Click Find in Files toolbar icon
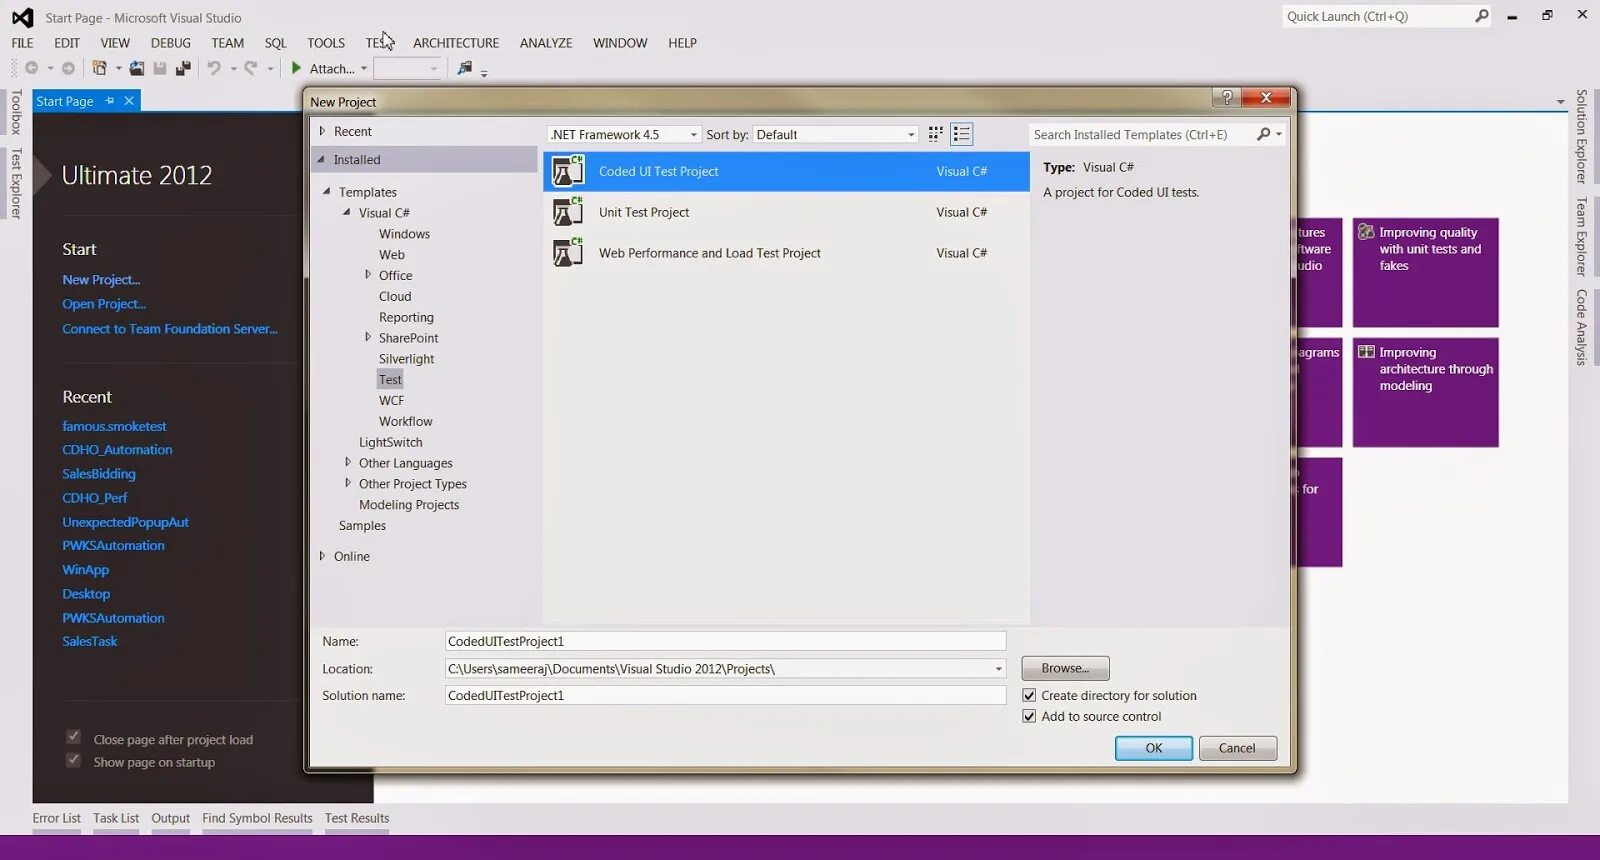This screenshot has width=1600, height=860. [465, 68]
